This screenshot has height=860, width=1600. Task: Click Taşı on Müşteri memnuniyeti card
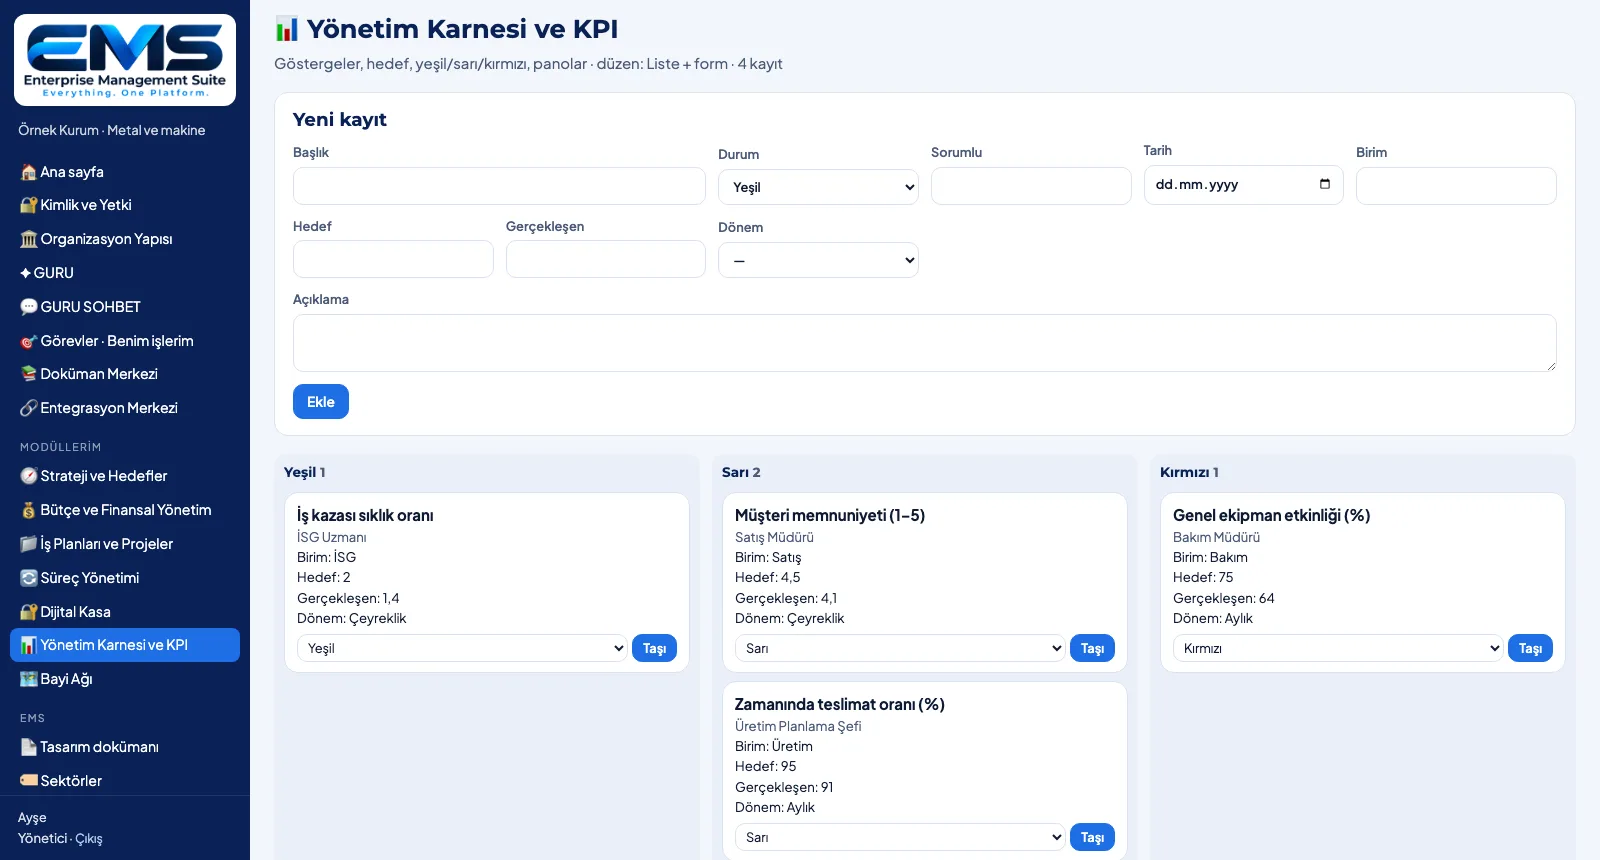pyautogui.click(x=1093, y=648)
